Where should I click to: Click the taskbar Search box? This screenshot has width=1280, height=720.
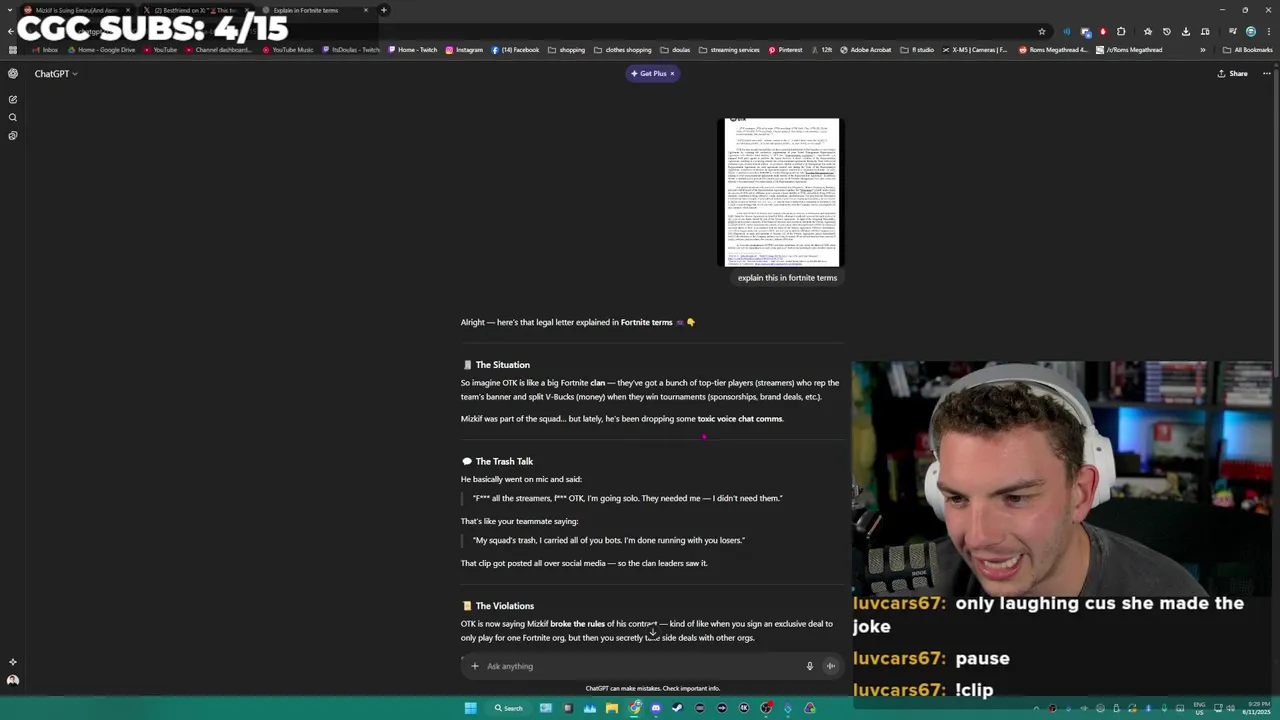click(509, 708)
